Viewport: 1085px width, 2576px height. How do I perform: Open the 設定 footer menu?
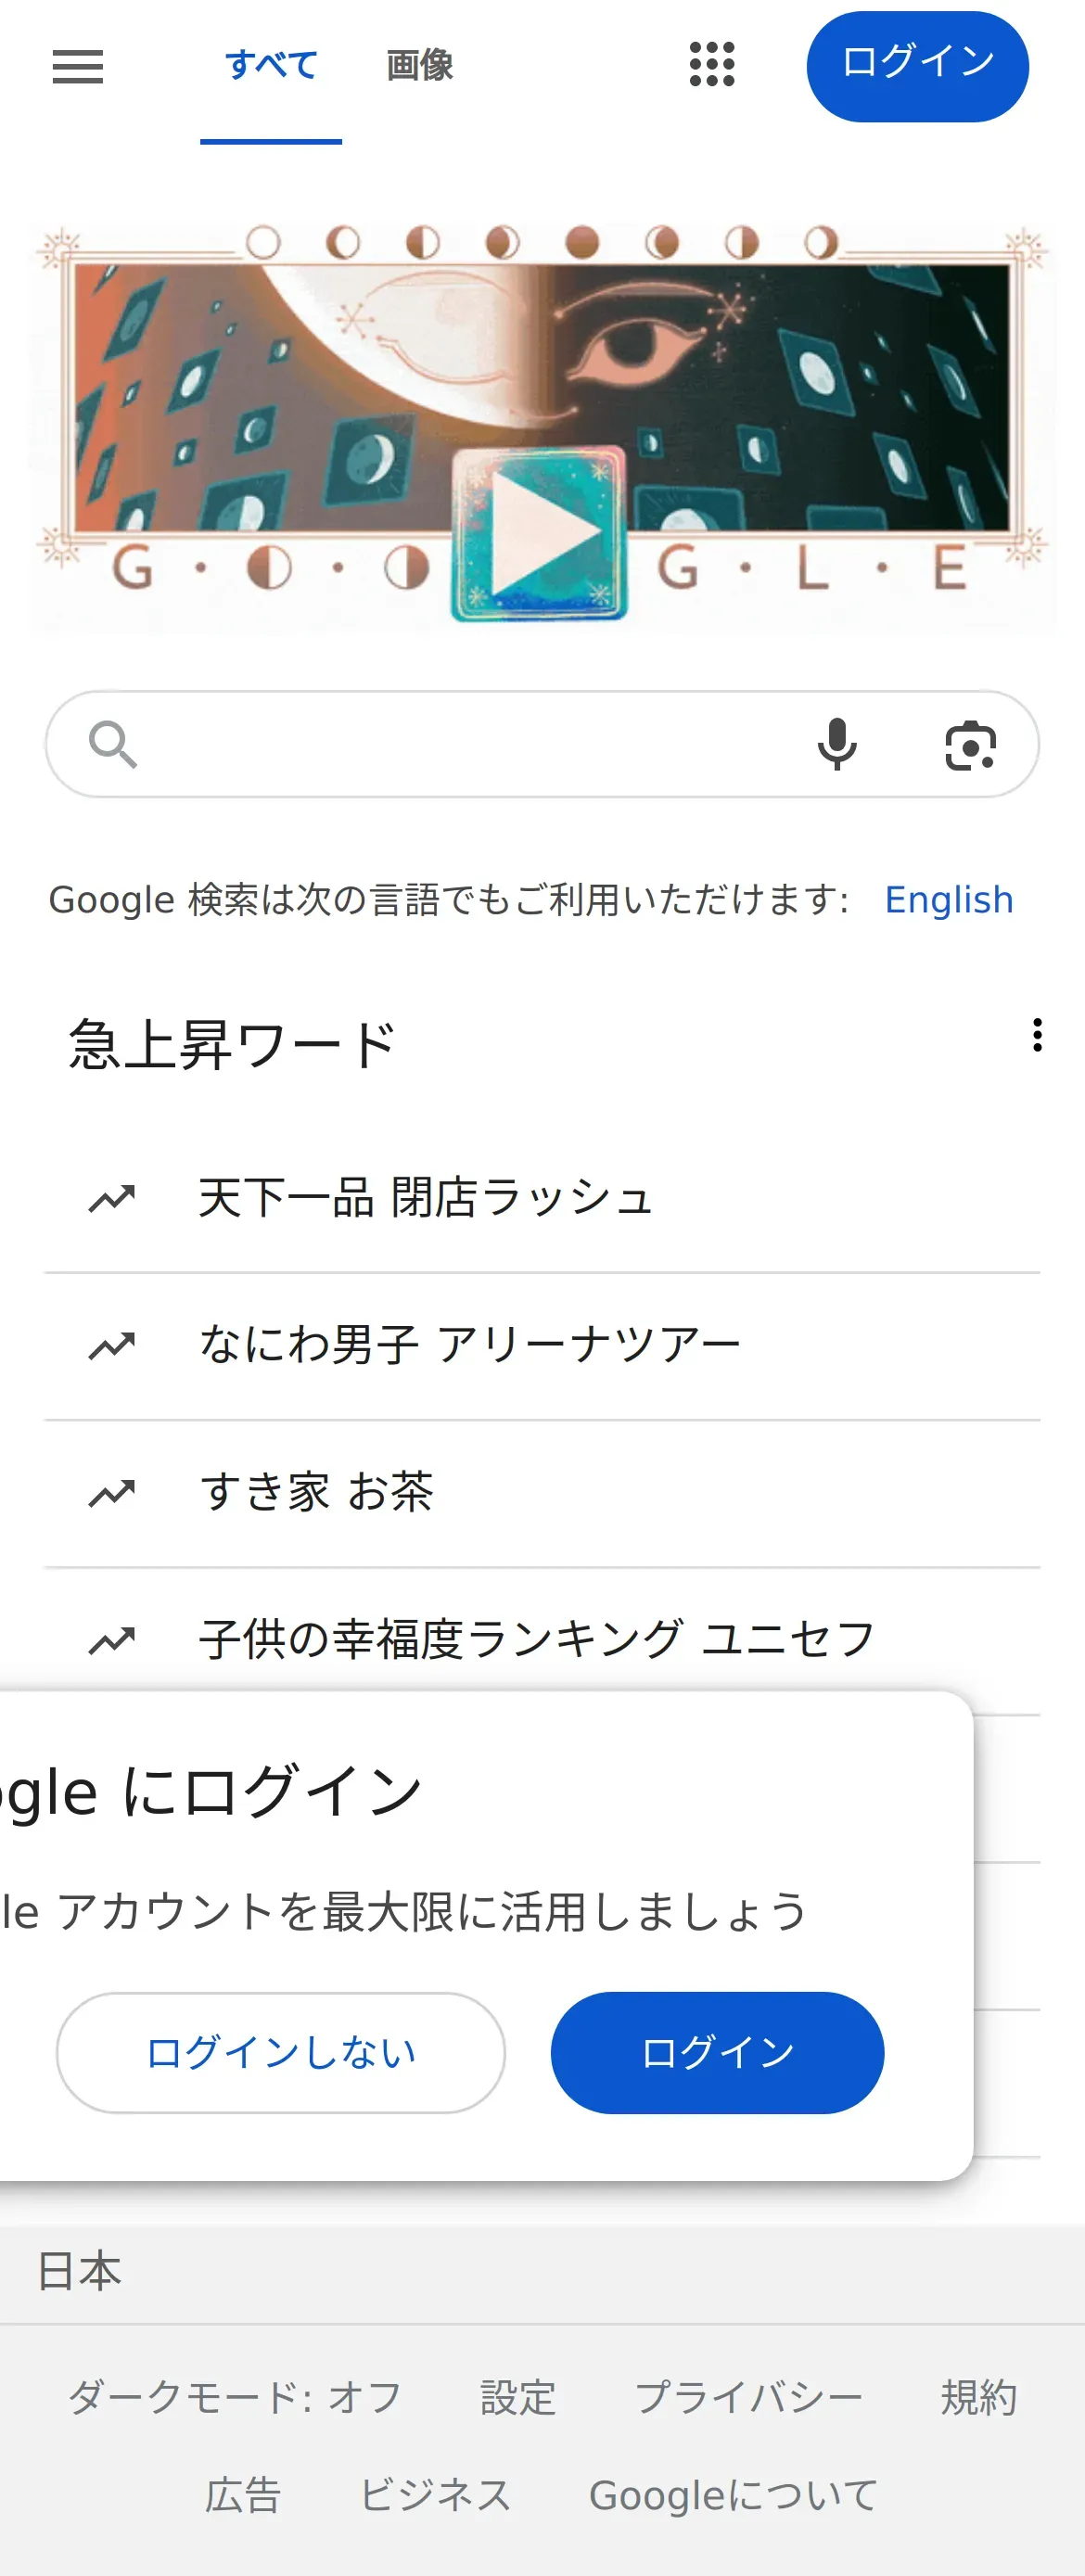coord(518,2397)
